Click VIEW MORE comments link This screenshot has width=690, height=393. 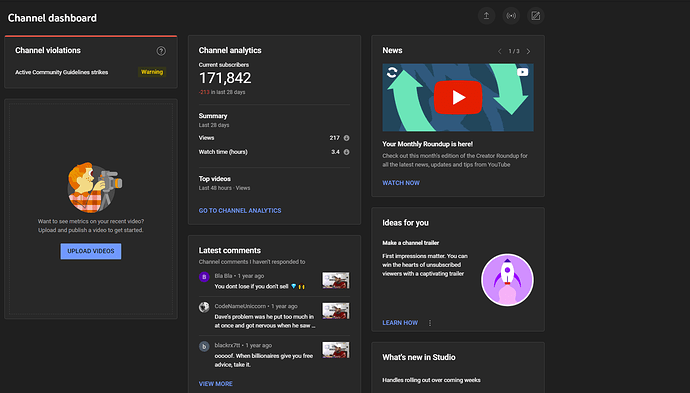216,384
